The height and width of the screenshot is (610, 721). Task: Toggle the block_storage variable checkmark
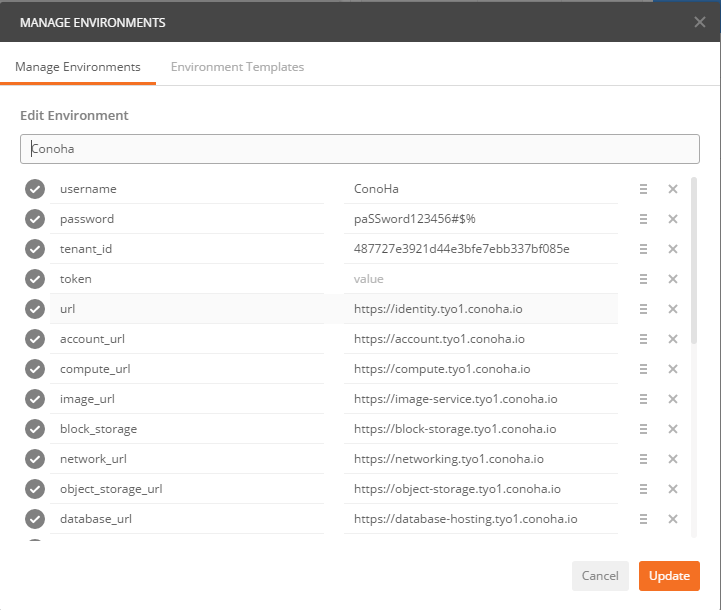coord(35,429)
